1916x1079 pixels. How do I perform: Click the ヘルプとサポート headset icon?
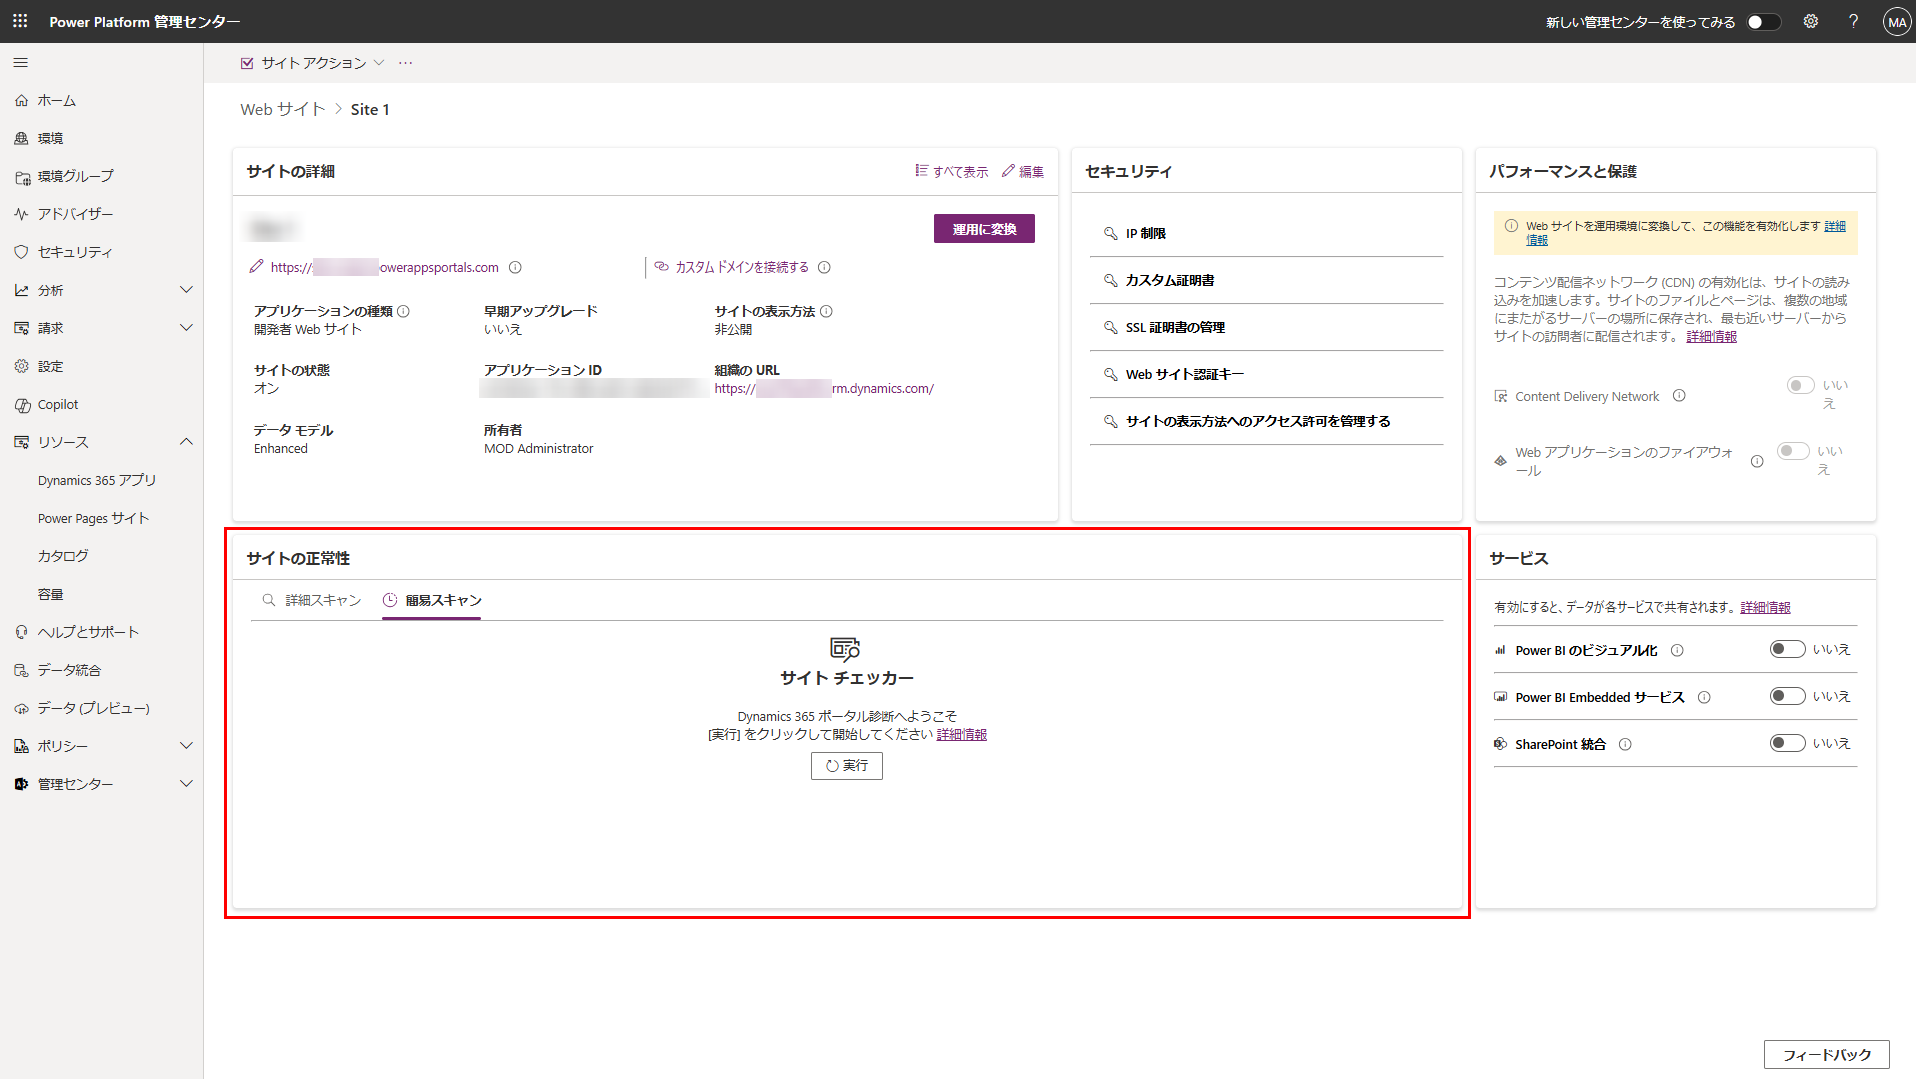[22, 632]
